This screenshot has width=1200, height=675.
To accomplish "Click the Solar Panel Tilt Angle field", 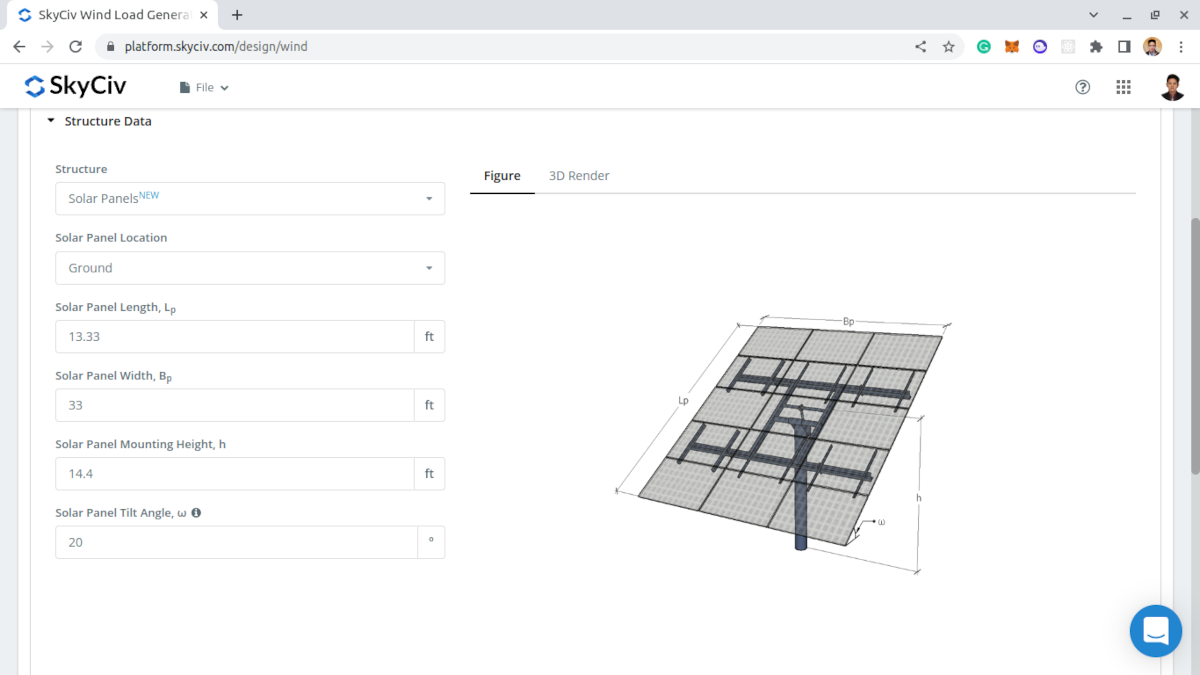I will click(236, 542).
